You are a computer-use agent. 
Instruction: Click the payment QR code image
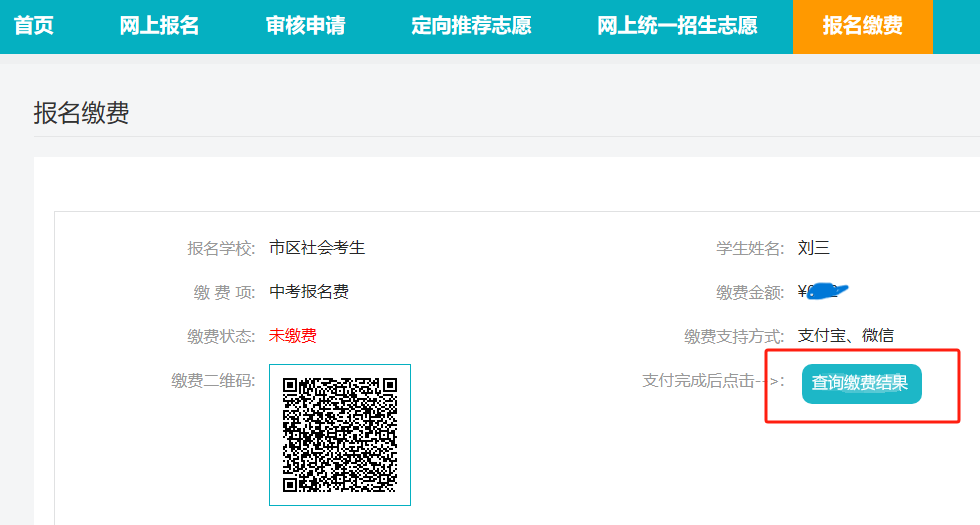click(x=340, y=435)
